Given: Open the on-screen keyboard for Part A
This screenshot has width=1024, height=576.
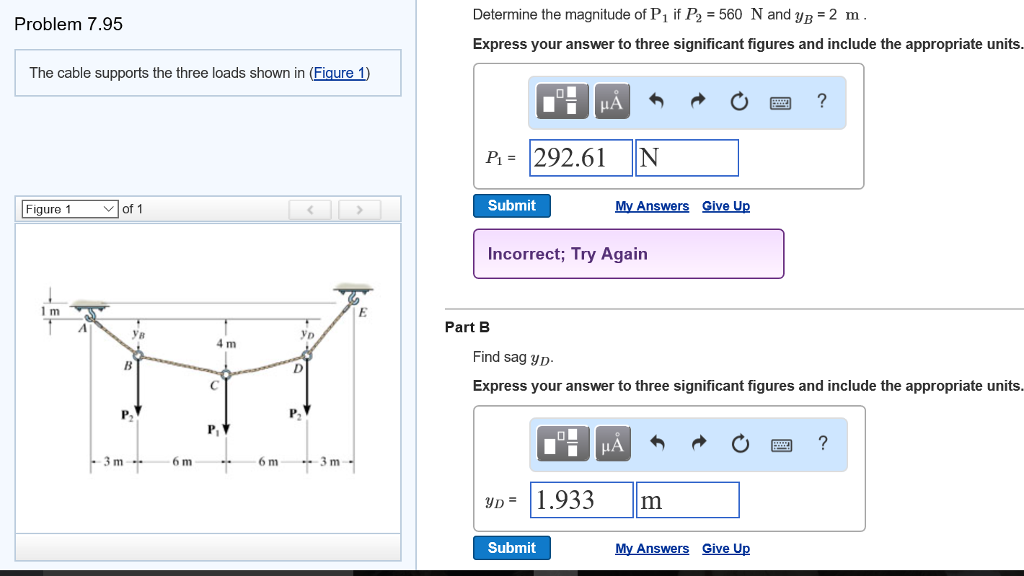Looking at the screenshot, I should pyautogui.click(x=782, y=101).
